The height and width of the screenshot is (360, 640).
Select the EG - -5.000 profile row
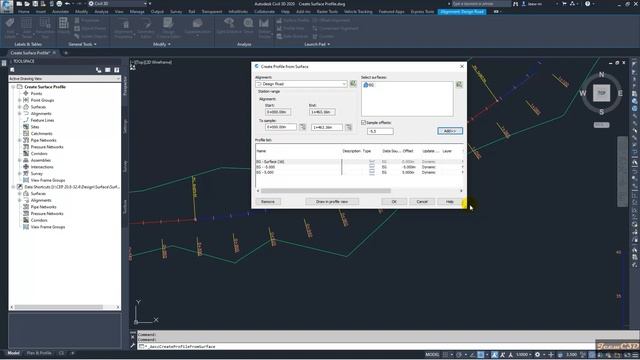click(359, 167)
